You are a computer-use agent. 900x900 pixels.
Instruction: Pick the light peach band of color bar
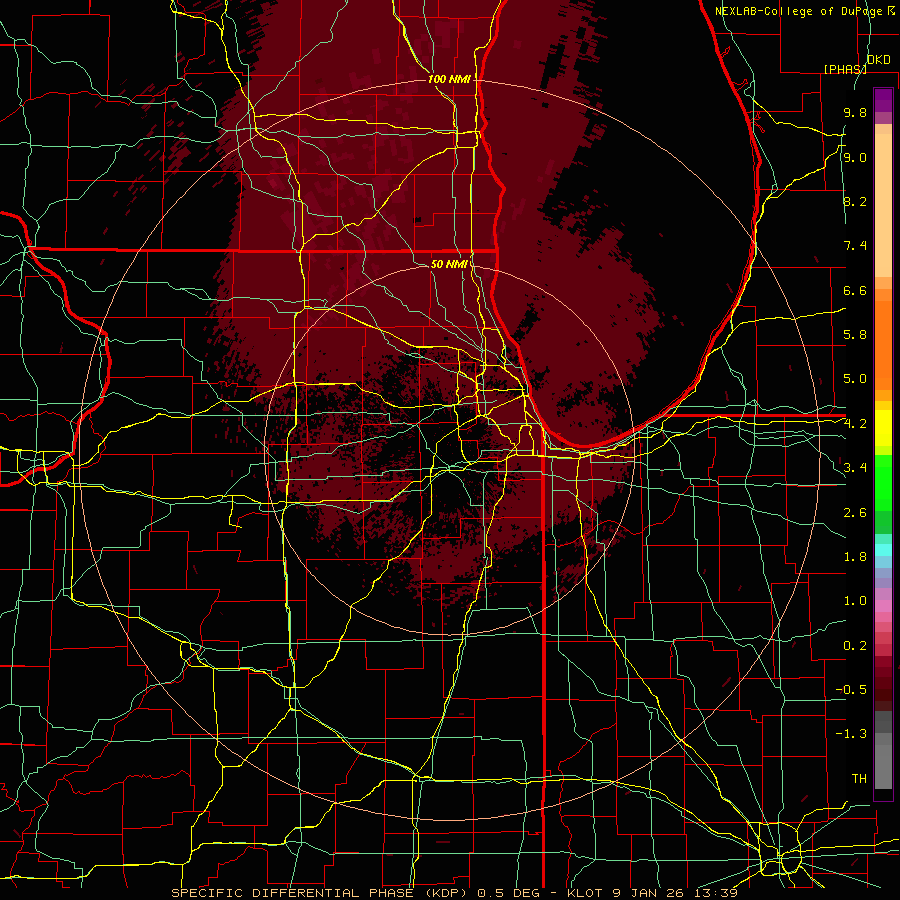click(883, 205)
